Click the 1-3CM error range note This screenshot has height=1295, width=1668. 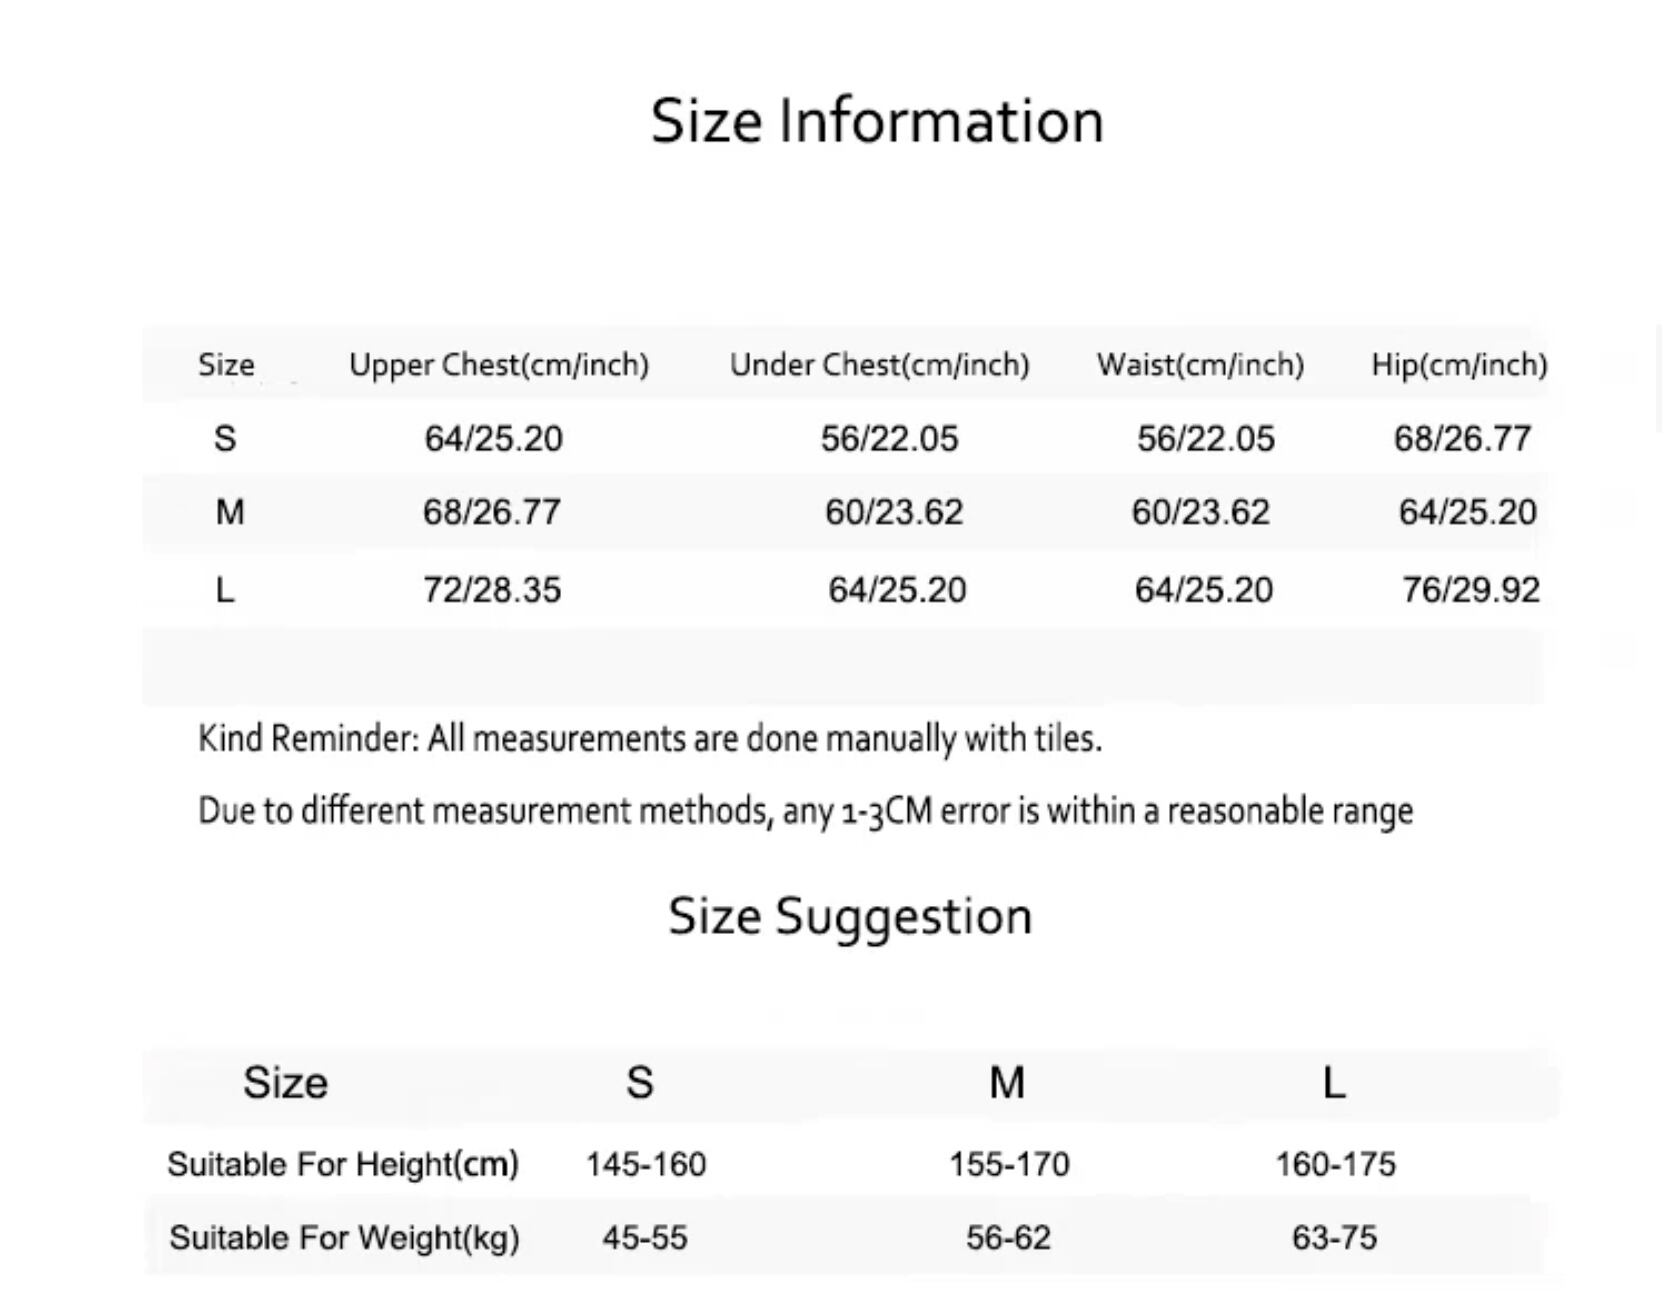tap(805, 811)
